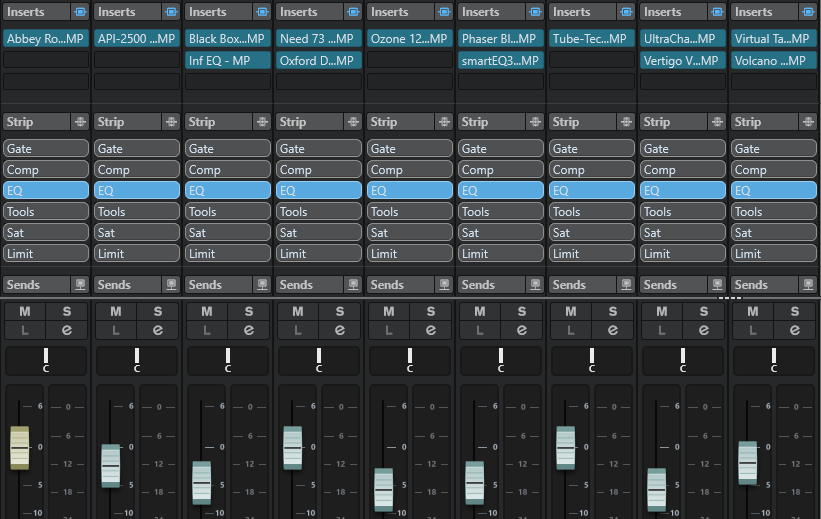Mute the API-2500 channel
821x519 pixels.
116,312
